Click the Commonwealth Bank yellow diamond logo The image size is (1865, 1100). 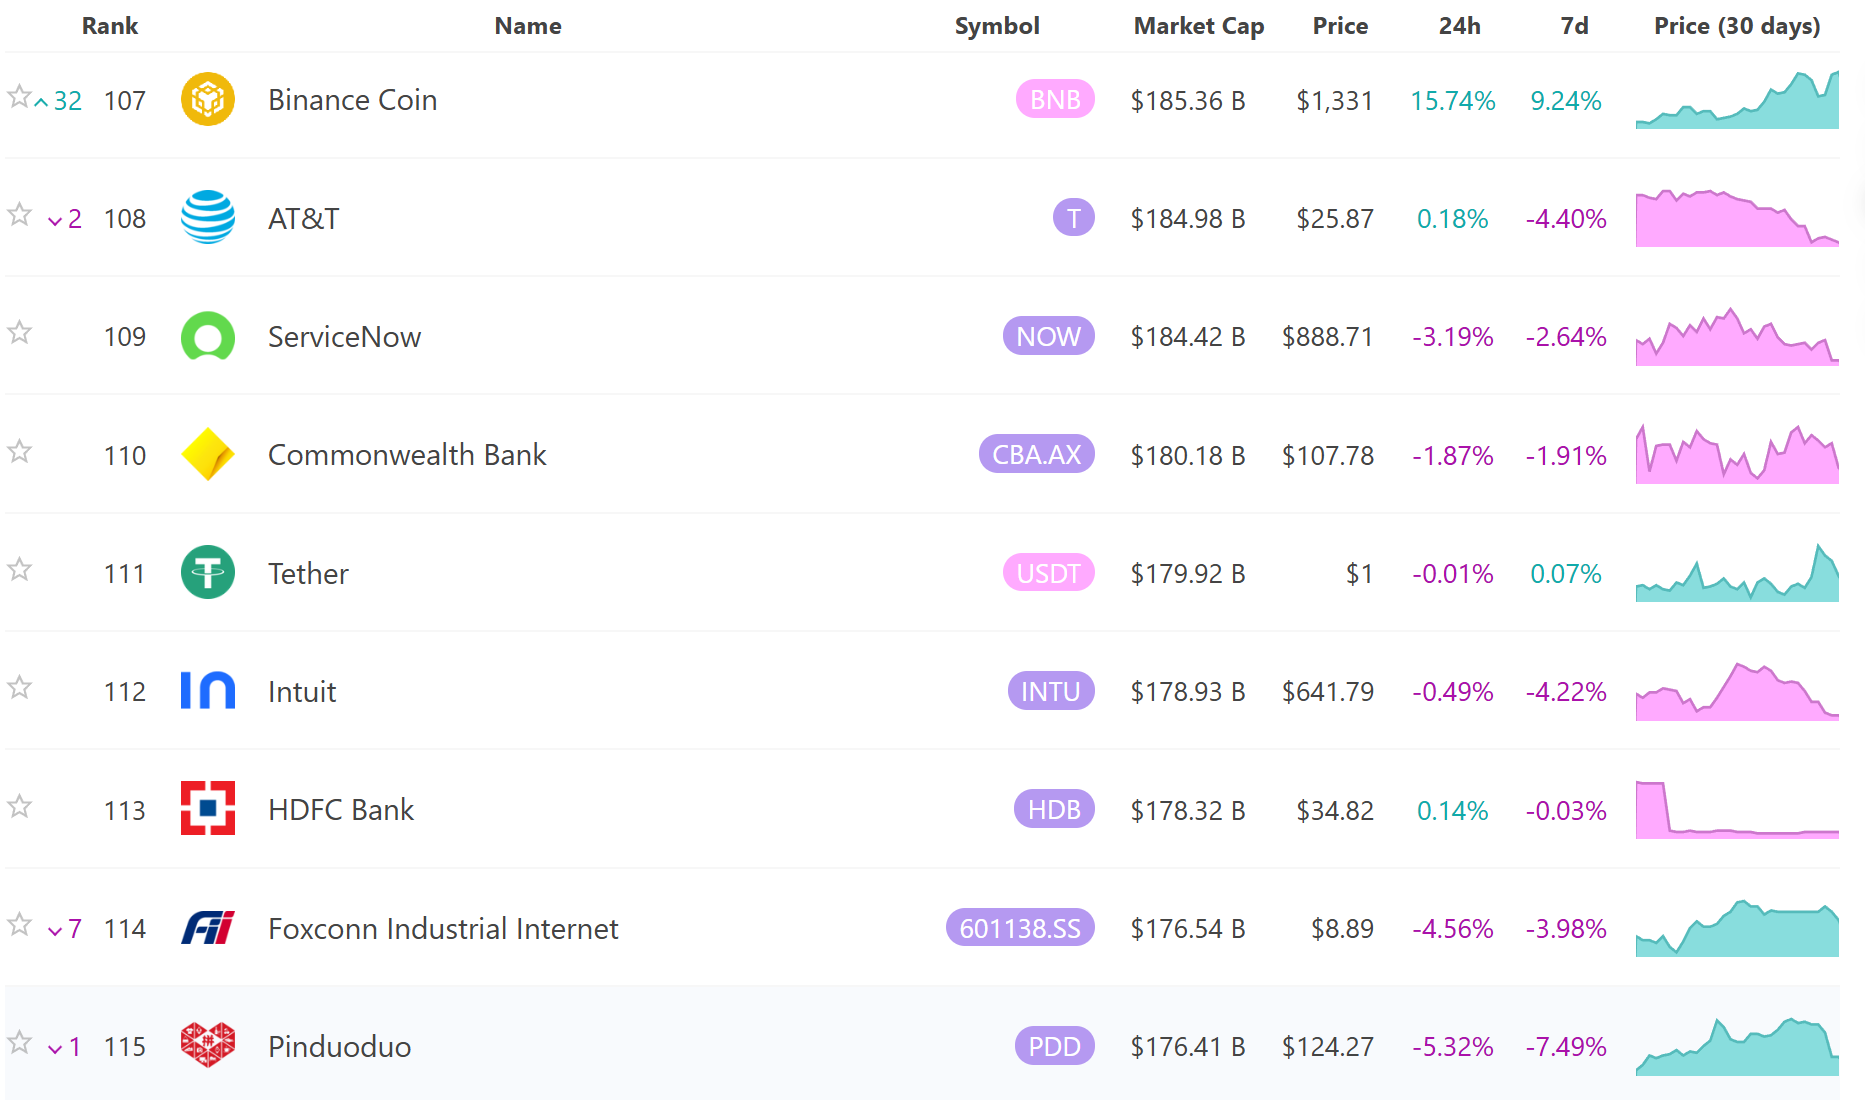[x=207, y=455]
